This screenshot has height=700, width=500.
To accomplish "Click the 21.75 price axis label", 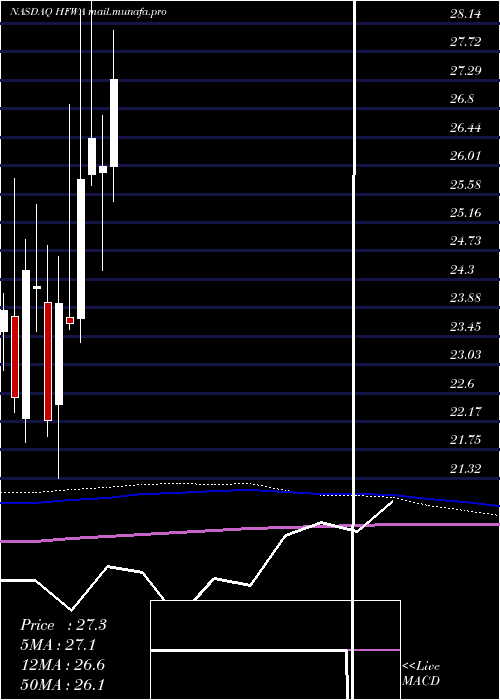I will 466,440.
